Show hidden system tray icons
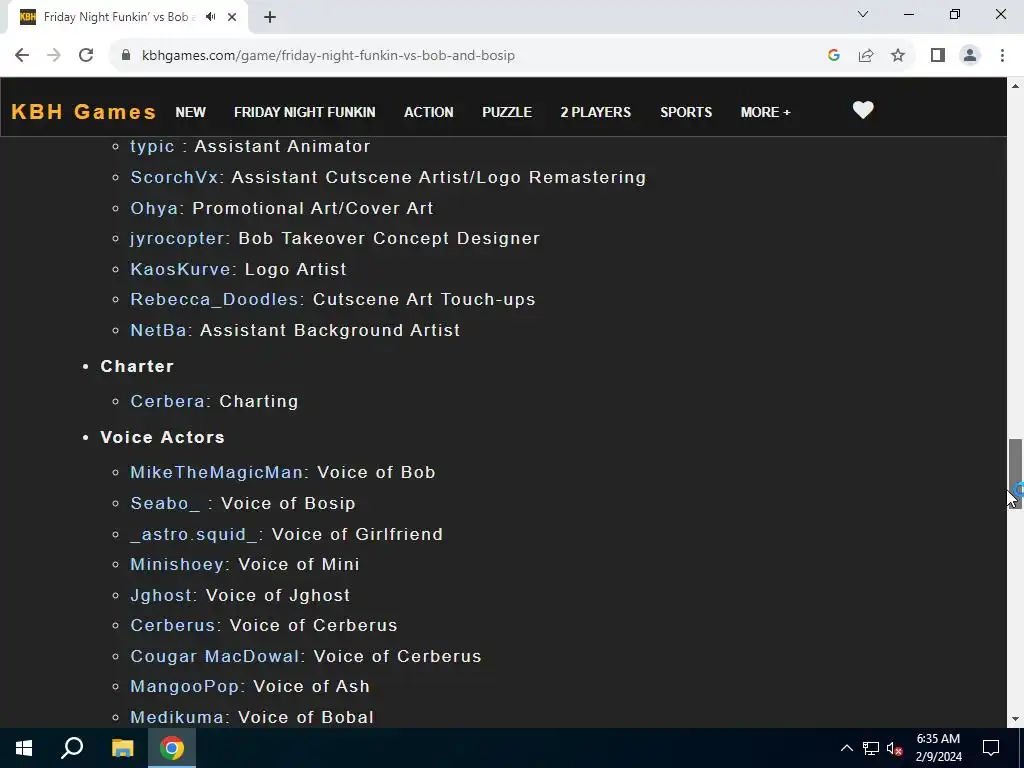 846,748
